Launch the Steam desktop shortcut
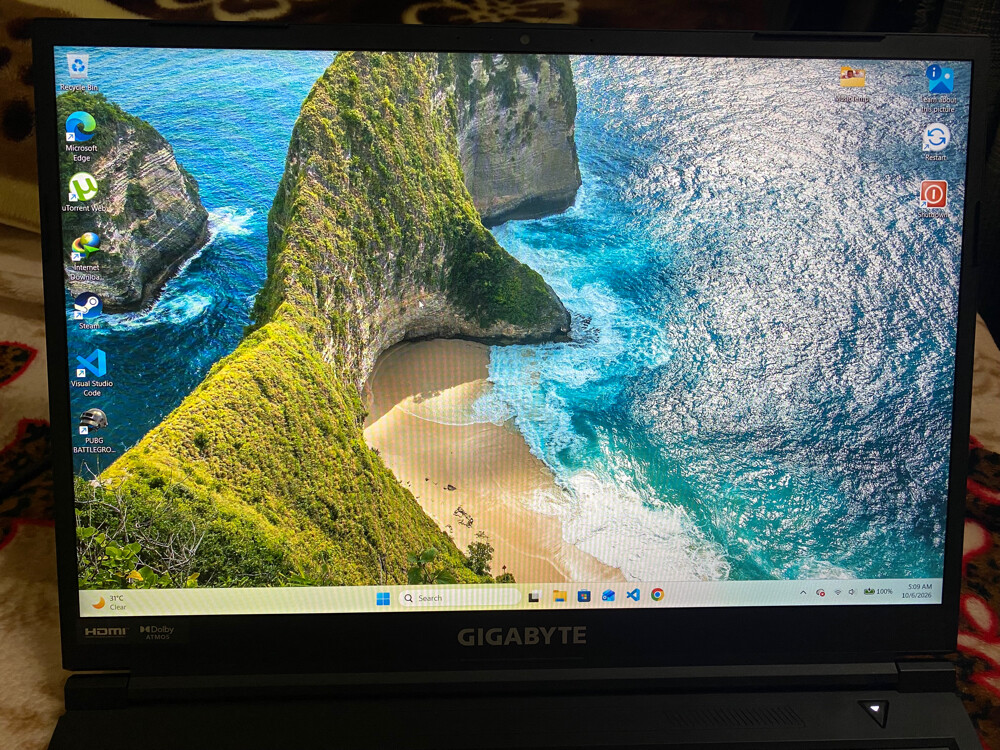 (88, 311)
